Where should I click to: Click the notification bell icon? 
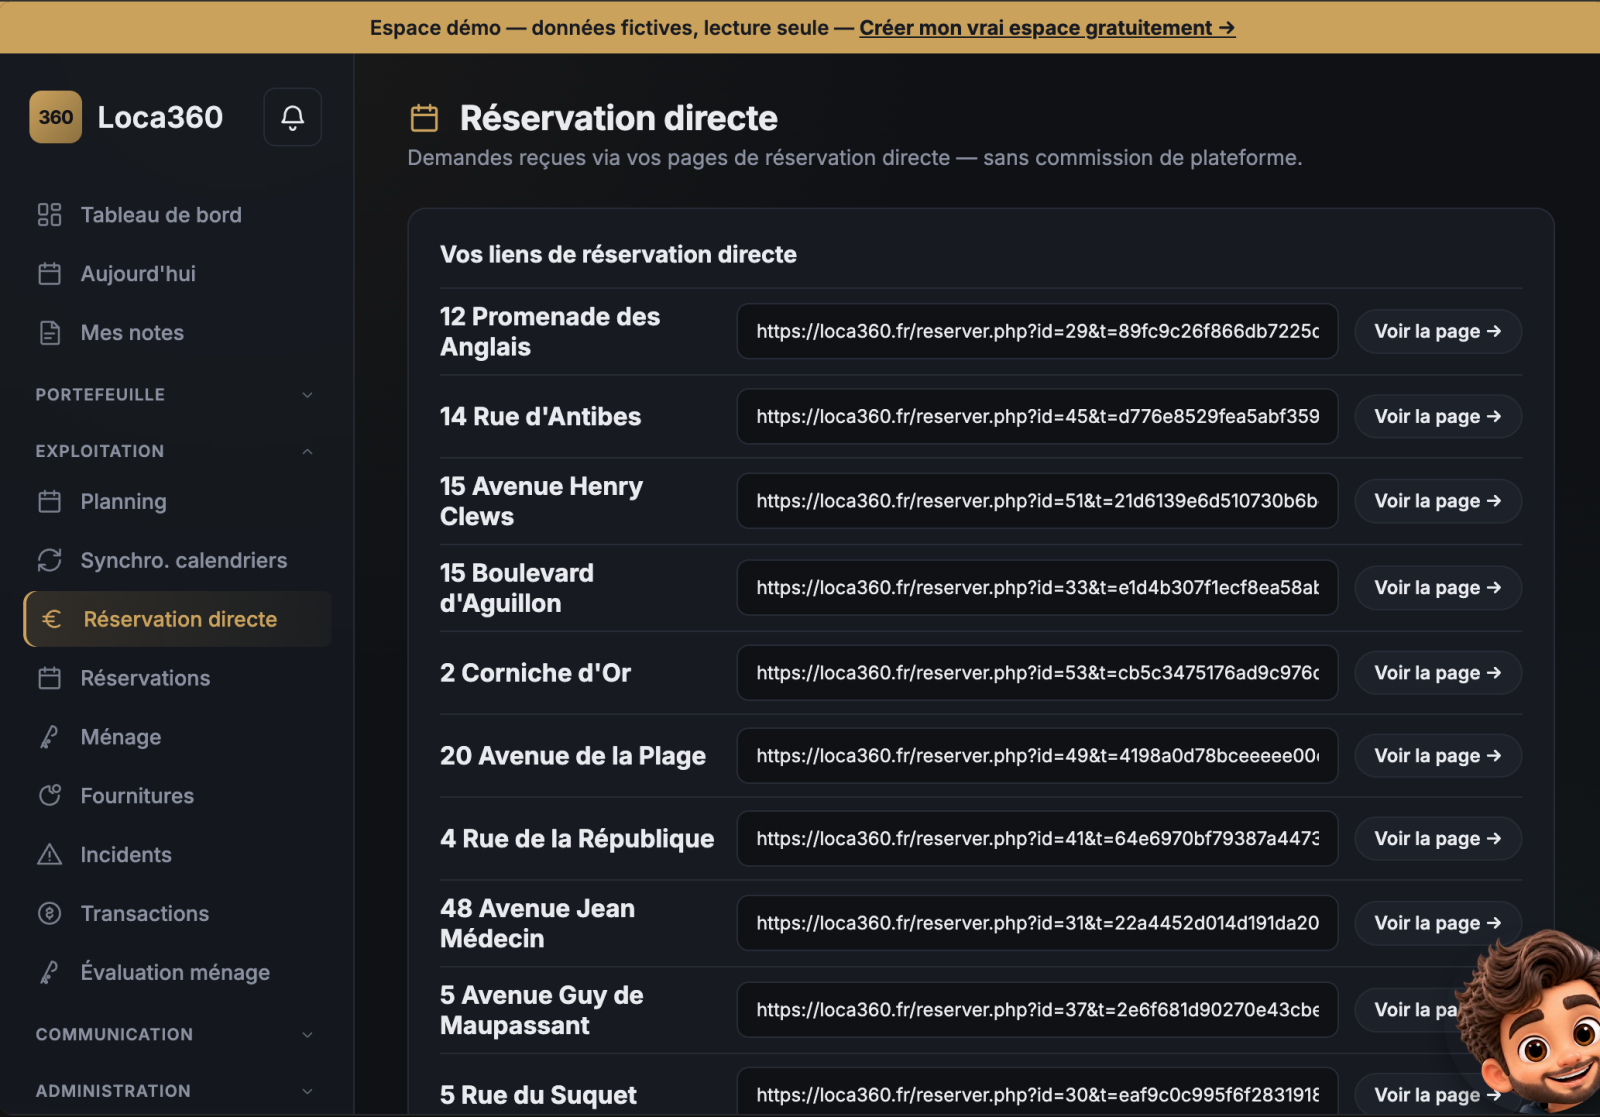[292, 117]
